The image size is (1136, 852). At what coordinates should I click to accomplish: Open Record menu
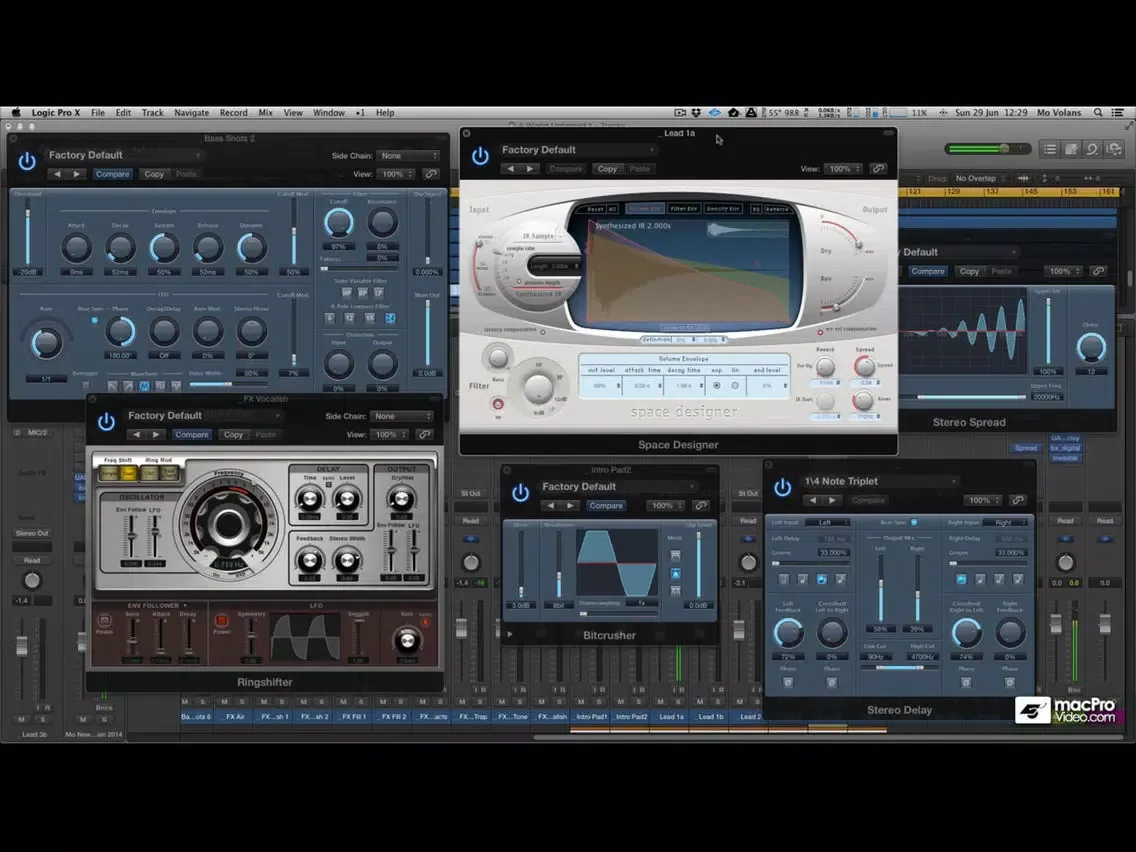[x=233, y=112]
